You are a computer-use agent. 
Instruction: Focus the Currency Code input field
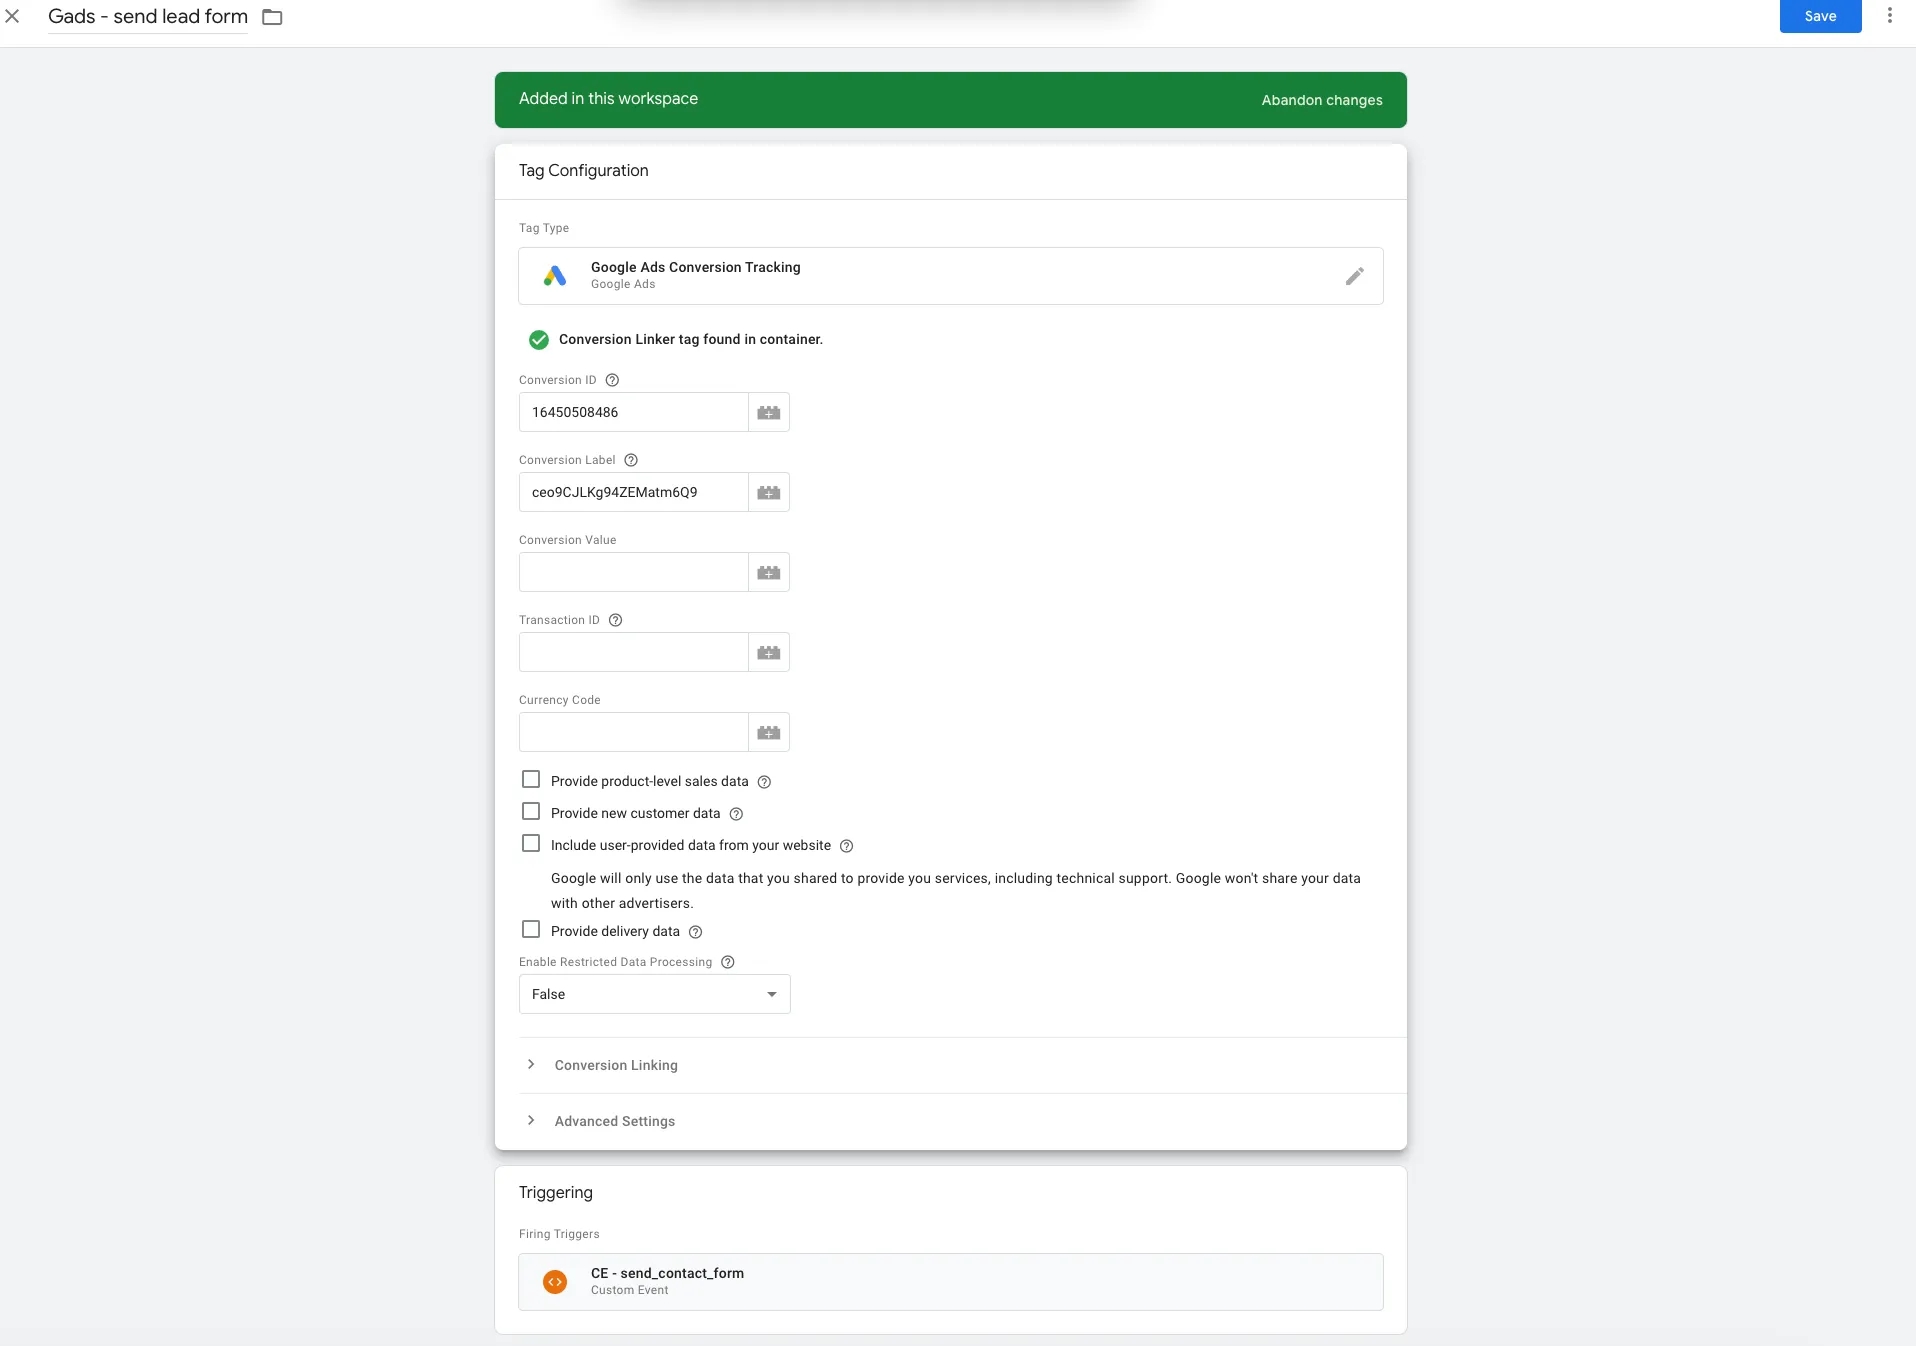(x=634, y=732)
